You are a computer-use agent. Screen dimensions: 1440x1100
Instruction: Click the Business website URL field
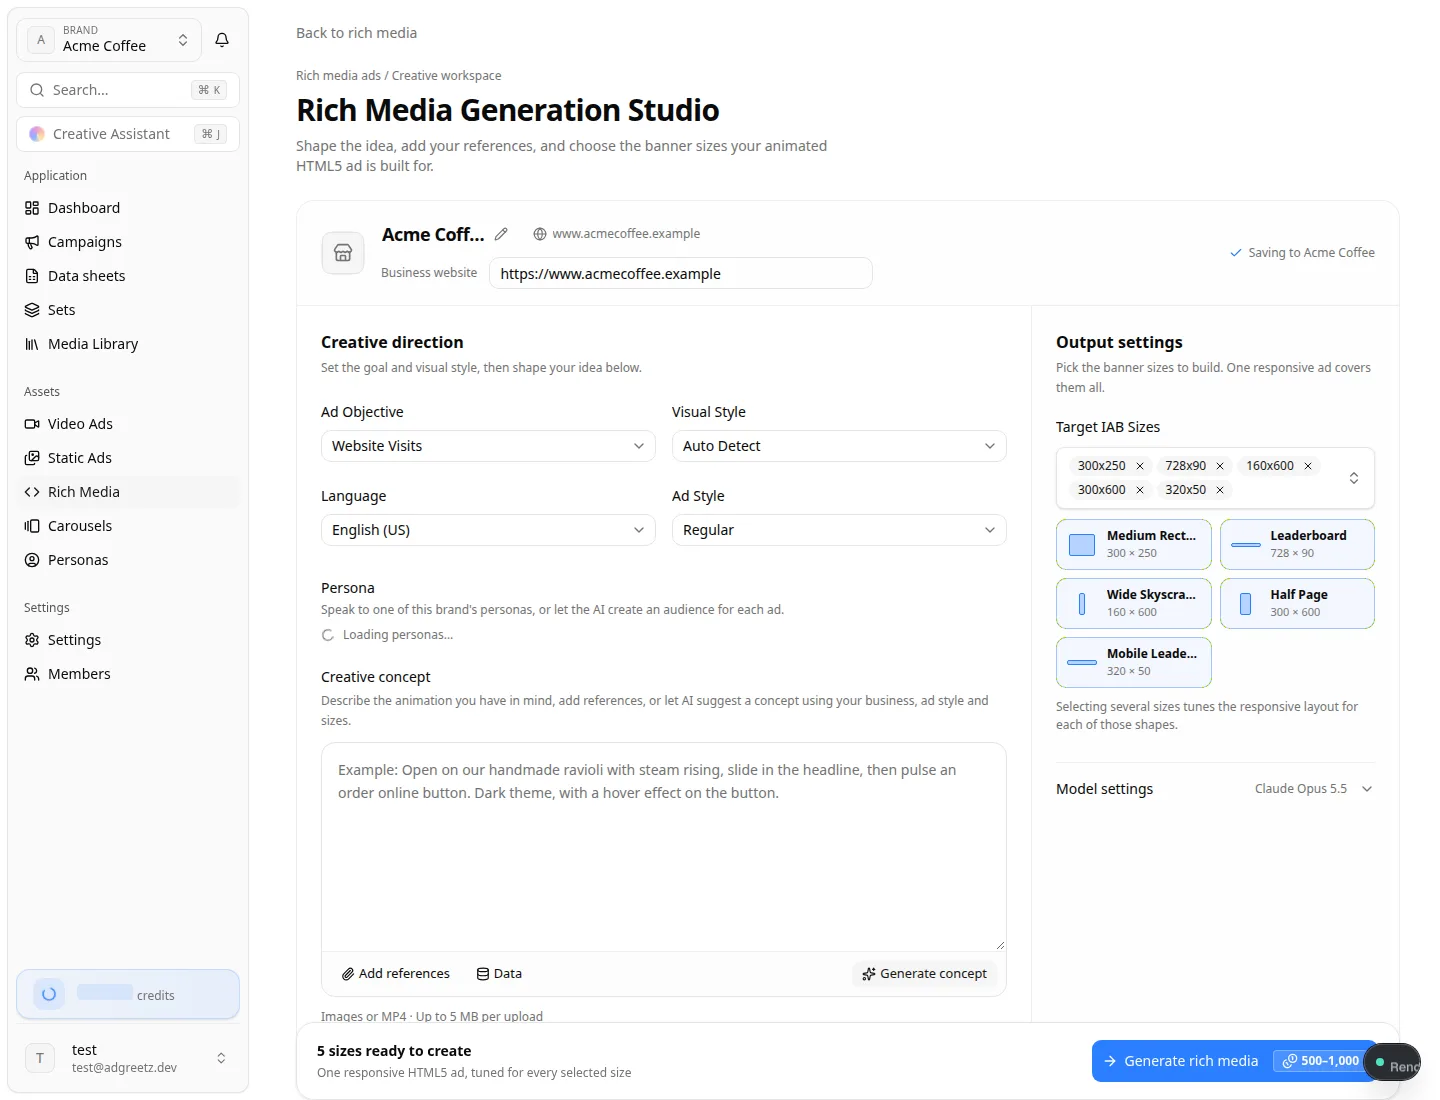pos(680,273)
